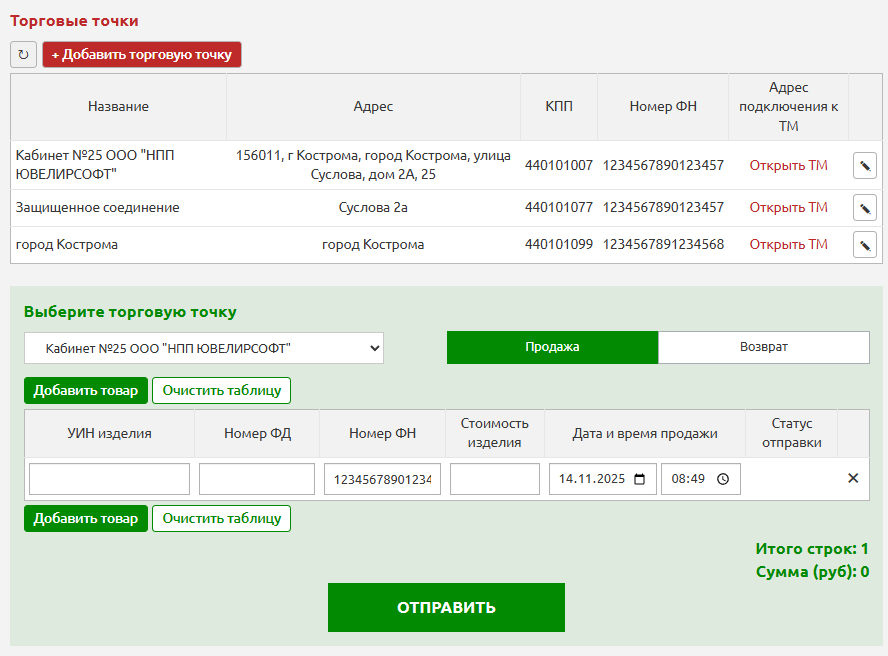Click the refresh trade points icon

coord(23,55)
